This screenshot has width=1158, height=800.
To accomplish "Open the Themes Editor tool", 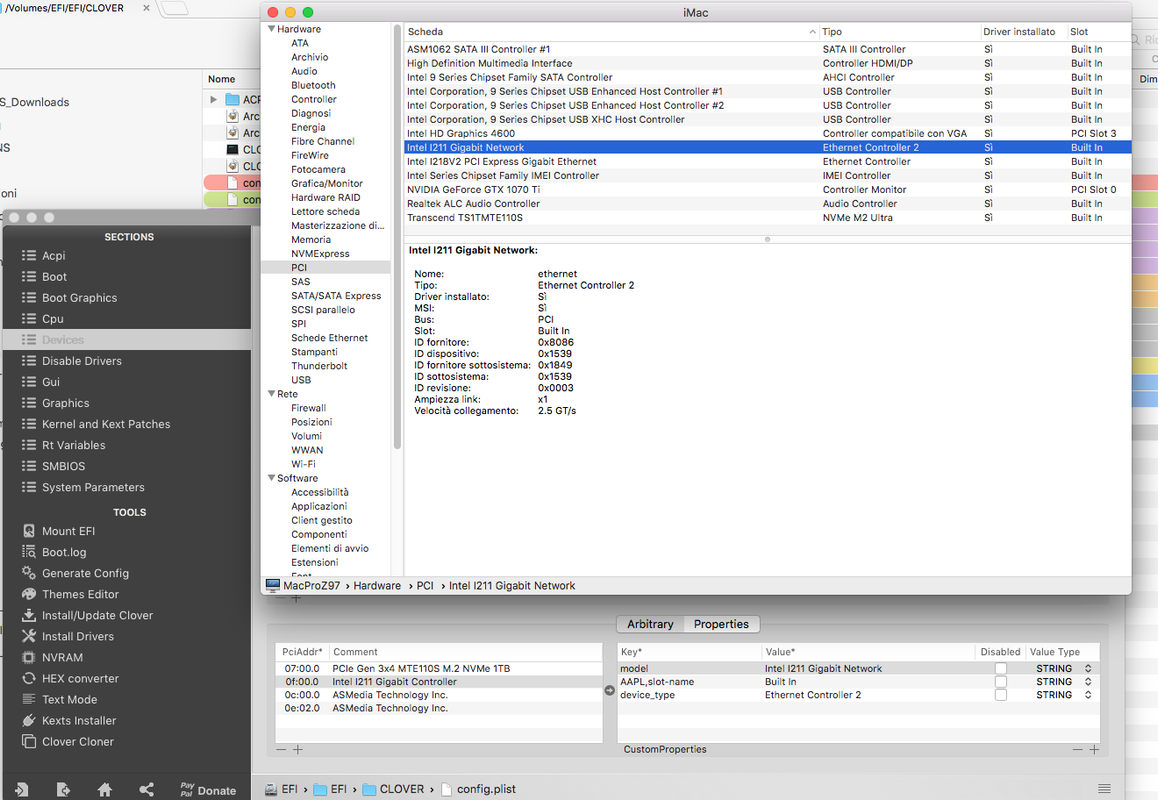I will coord(80,595).
